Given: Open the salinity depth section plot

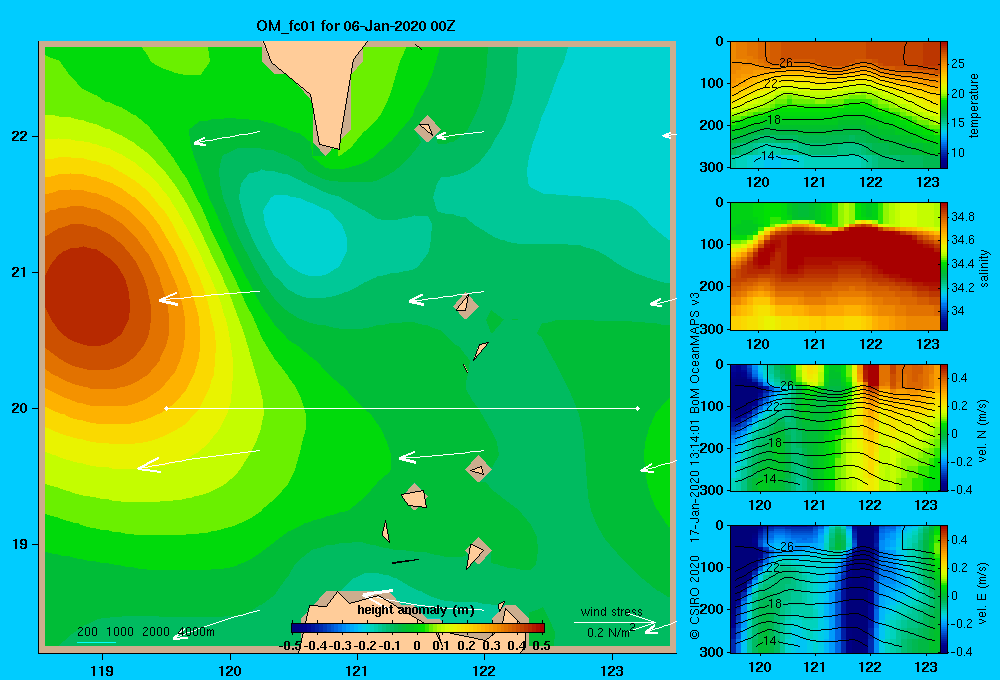Looking at the screenshot, I should (835, 266).
